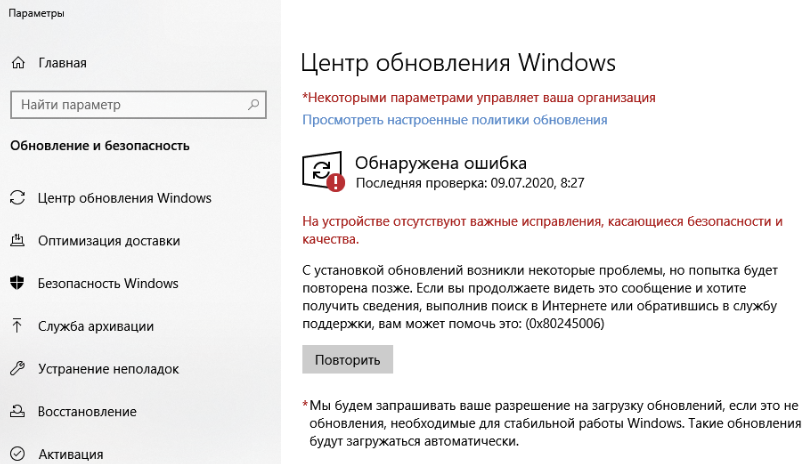Click the update error status icon
The image size is (809, 464).
point(323,171)
